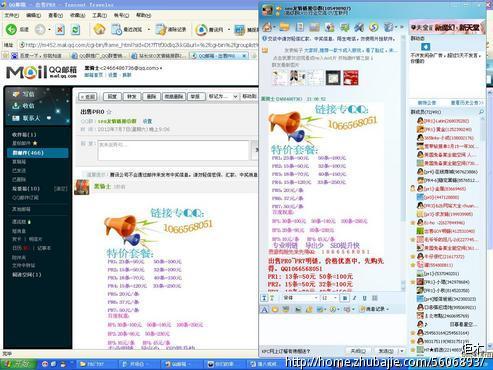Open the Settings link under the account name
This screenshot has height=370, width=493.
point(113,75)
